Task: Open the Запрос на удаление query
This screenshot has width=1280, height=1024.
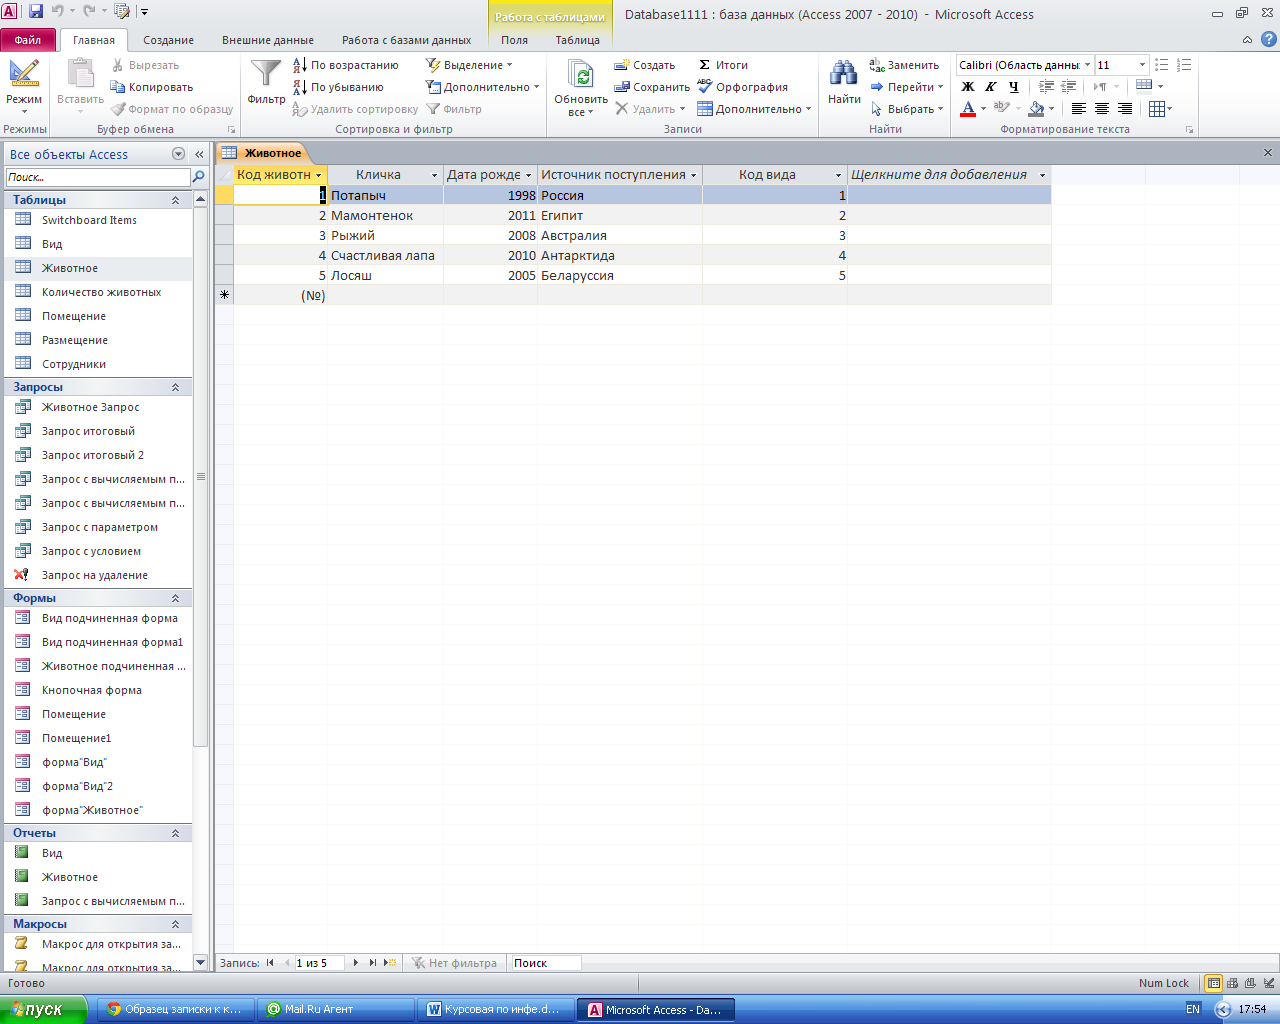Action: (94, 575)
